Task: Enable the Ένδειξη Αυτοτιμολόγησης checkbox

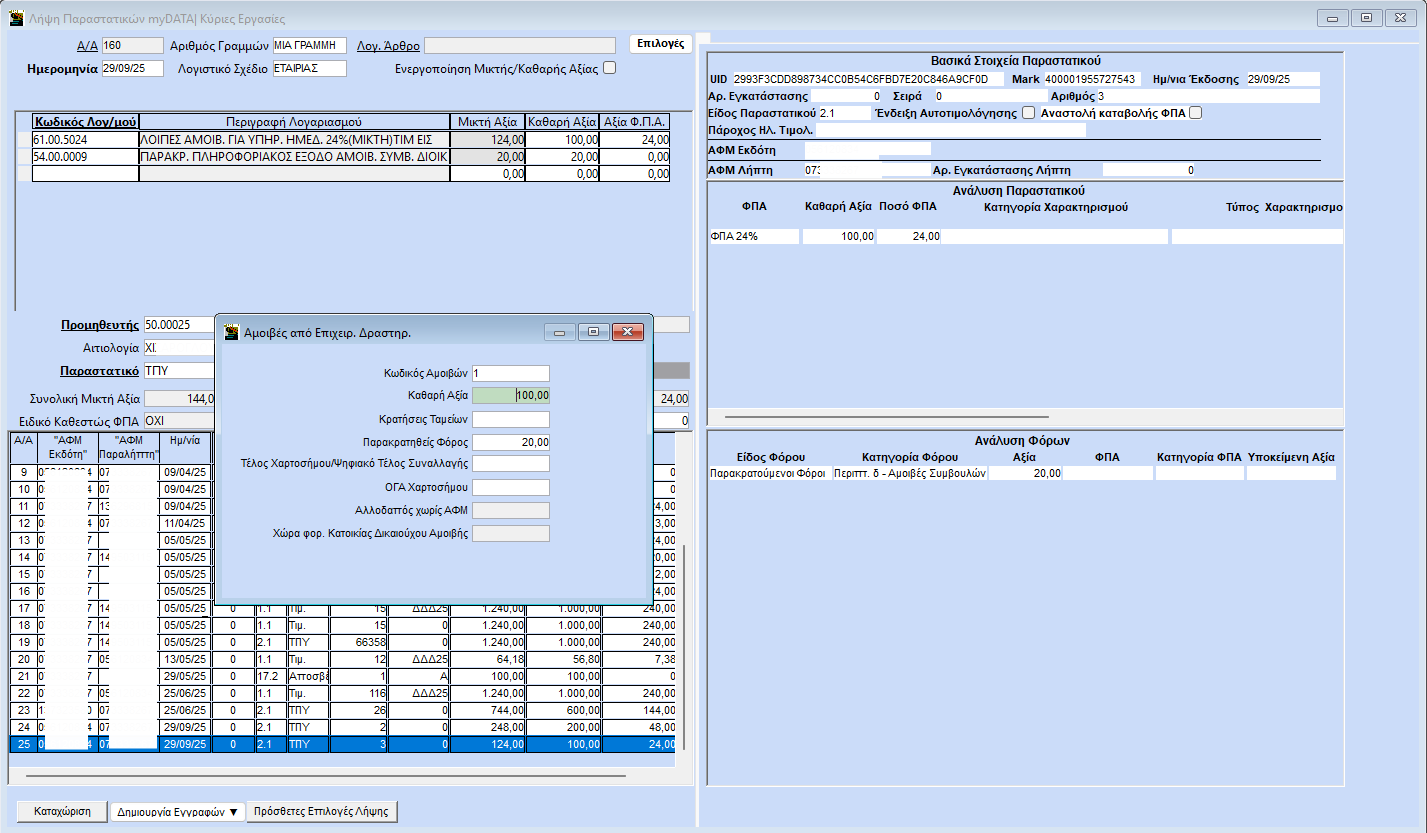Action: 1028,113
